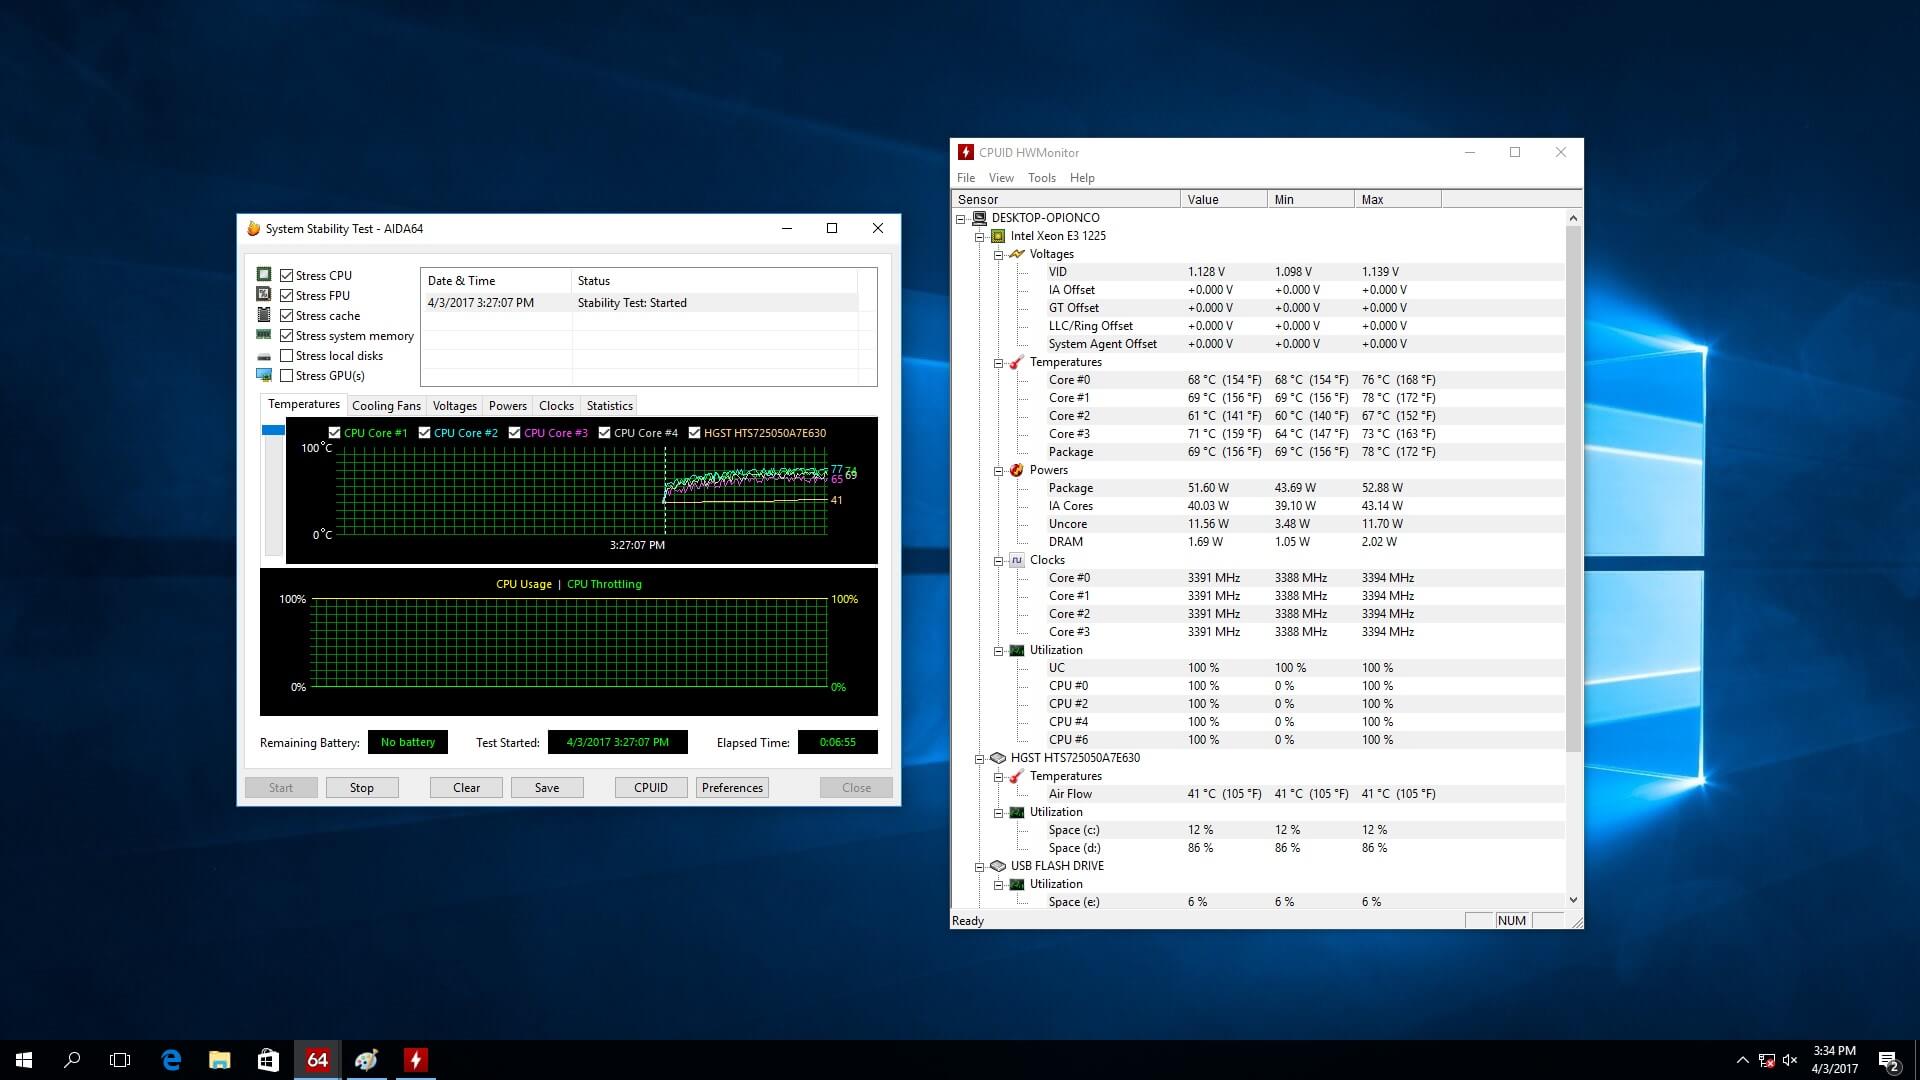Image resolution: width=1920 pixels, height=1080 pixels.
Task: Switch to the Cooling Fans tab
Action: [386, 405]
